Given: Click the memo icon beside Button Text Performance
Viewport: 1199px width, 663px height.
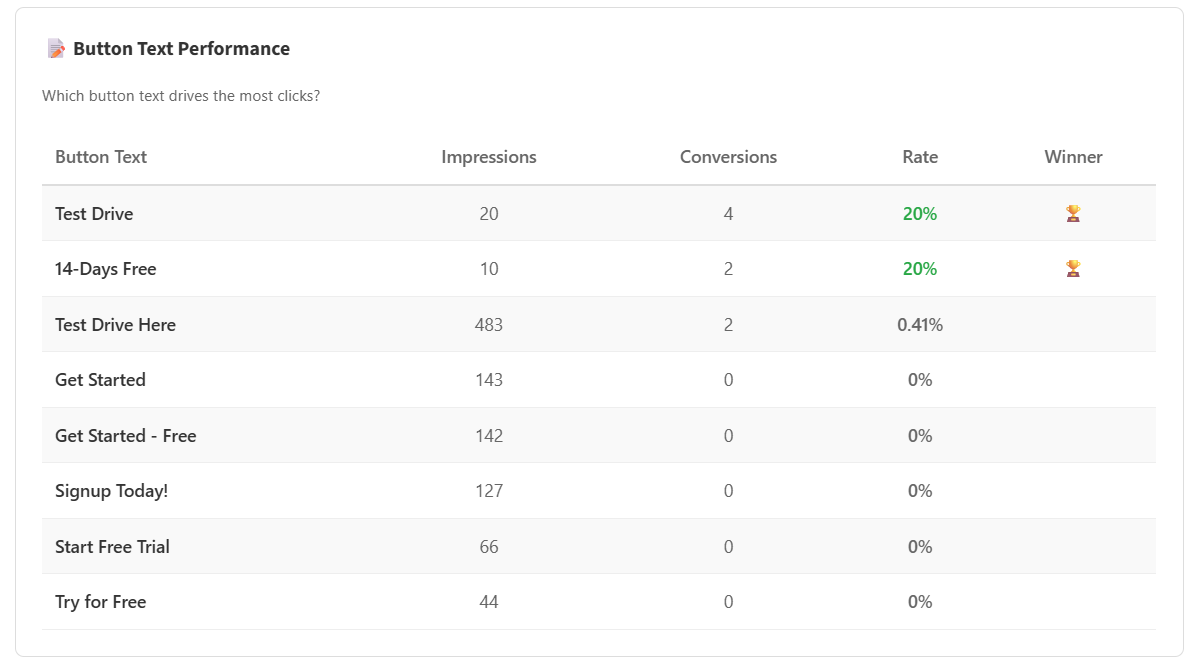Looking at the screenshot, I should coord(56,48).
